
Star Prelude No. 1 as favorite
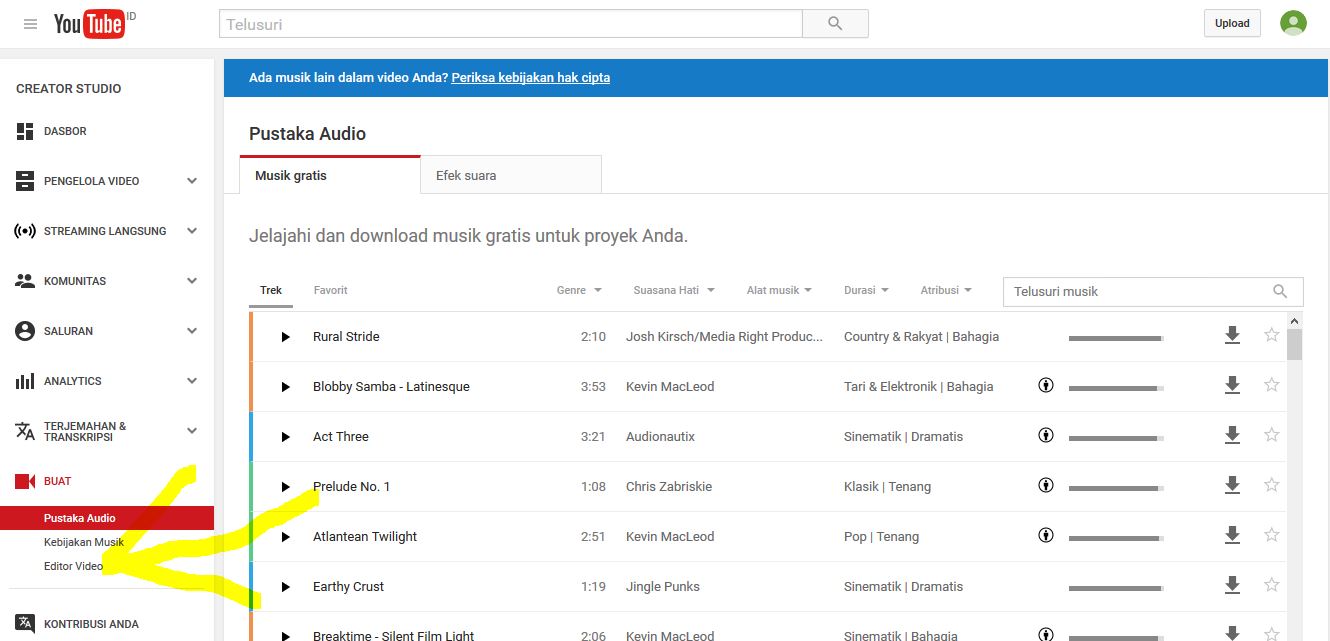1272,485
